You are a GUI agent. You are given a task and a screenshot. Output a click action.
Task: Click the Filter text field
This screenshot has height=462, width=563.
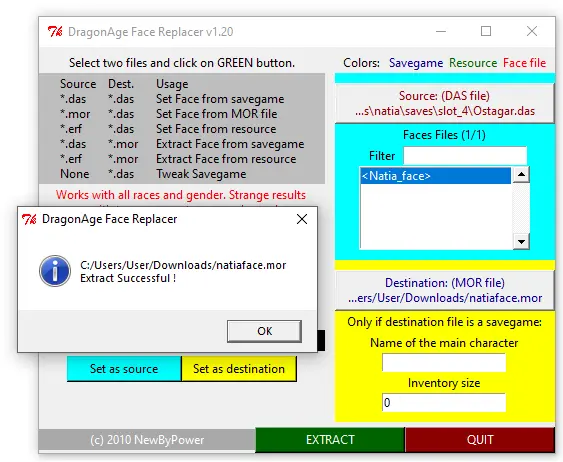point(465,156)
